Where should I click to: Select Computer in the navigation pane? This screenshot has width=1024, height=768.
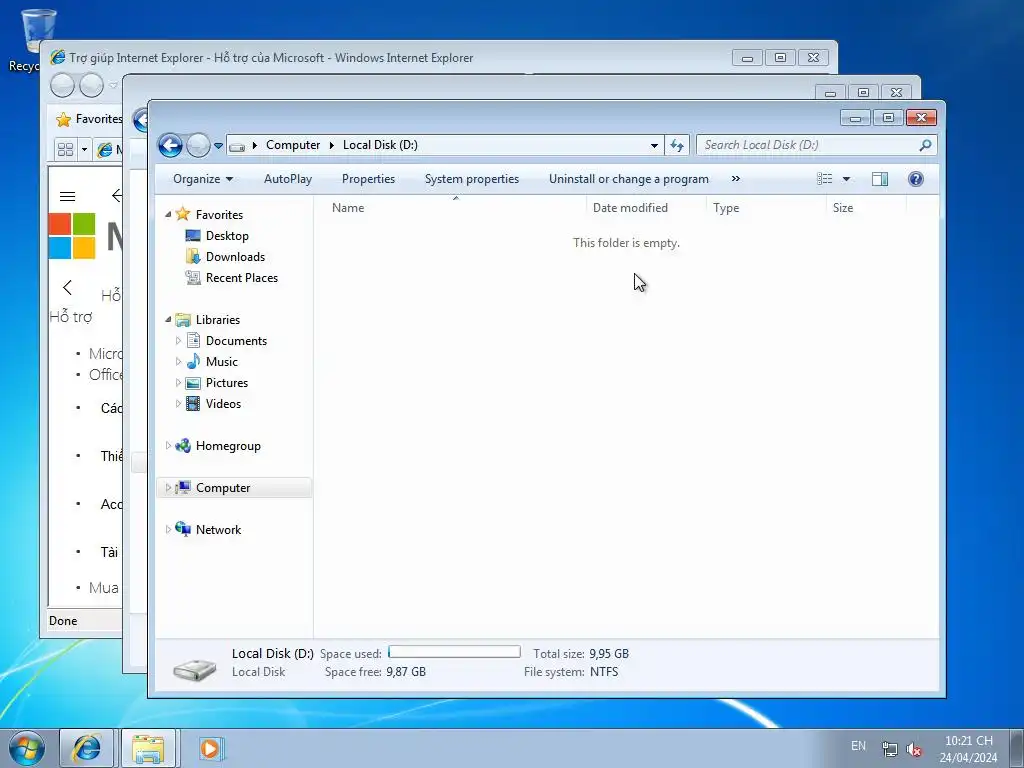[x=223, y=488]
